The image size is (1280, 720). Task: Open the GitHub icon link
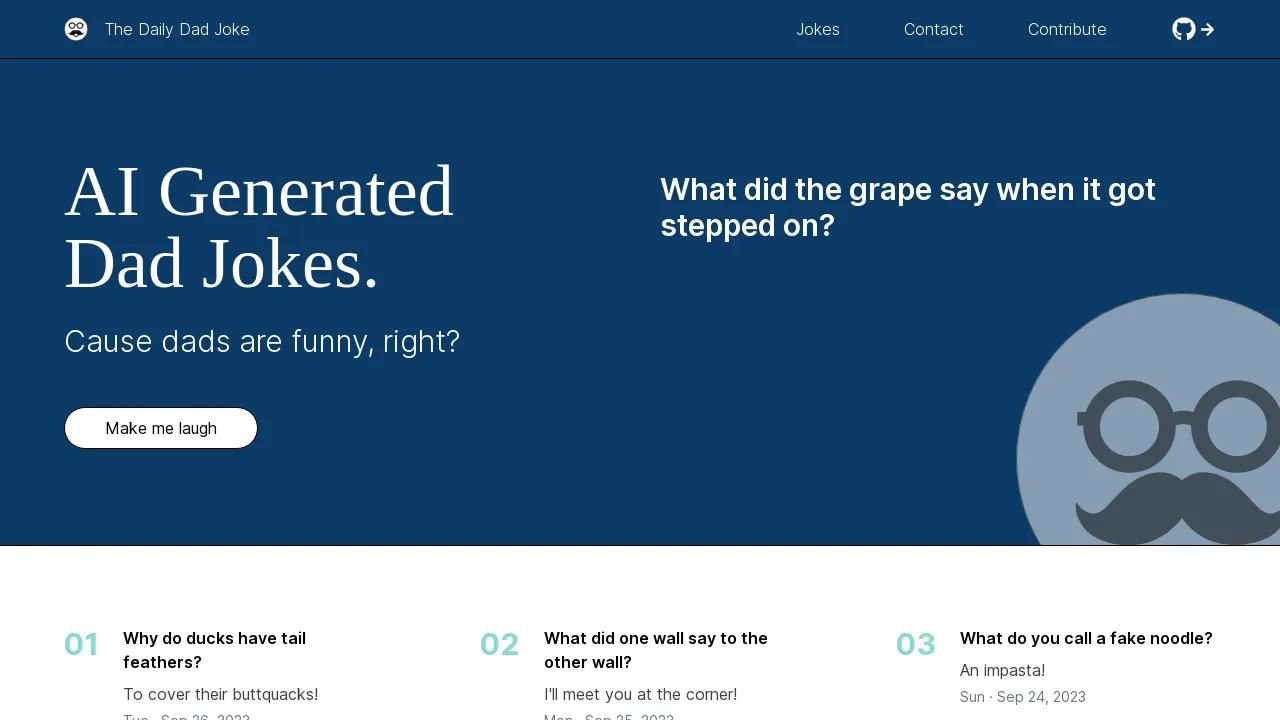pyautogui.click(x=1183, y=29)
